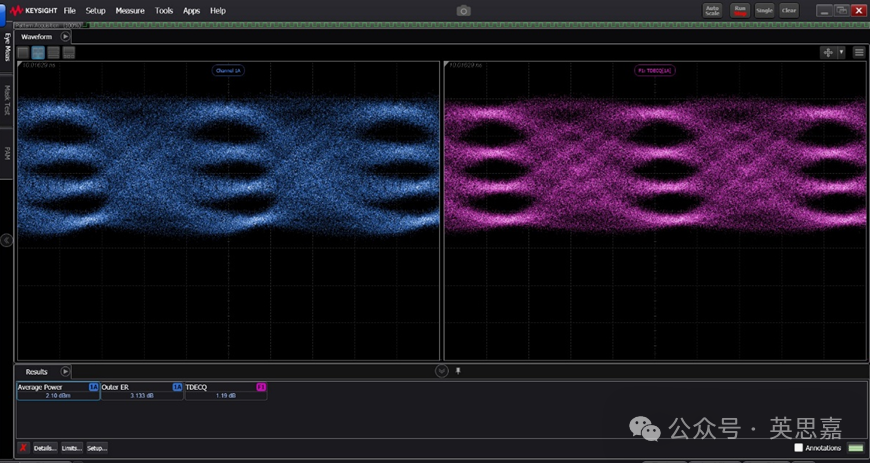Open the Mask Test side tab

point(7,100)
